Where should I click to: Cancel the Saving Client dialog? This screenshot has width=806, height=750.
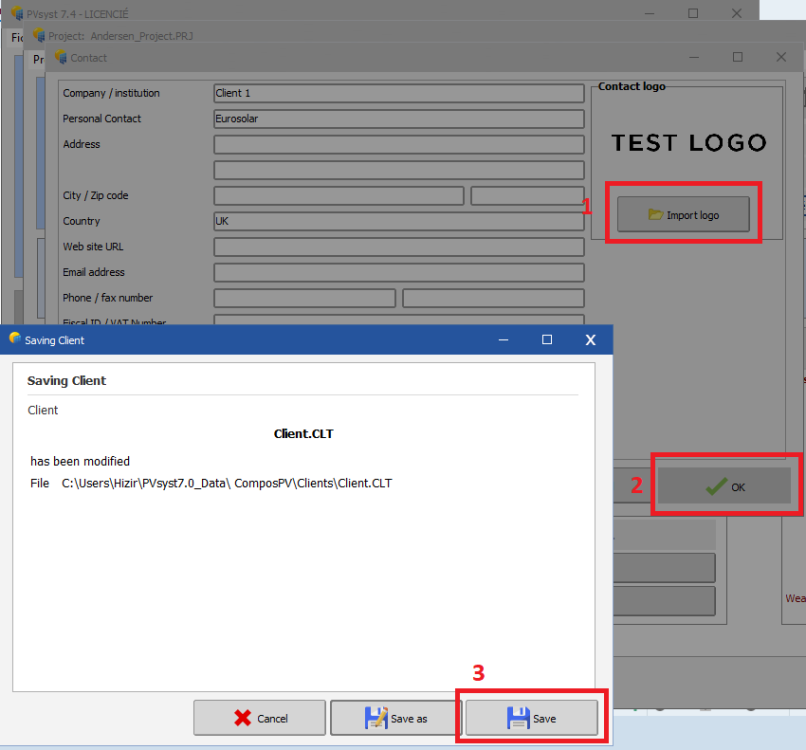(x=259, y=718)
